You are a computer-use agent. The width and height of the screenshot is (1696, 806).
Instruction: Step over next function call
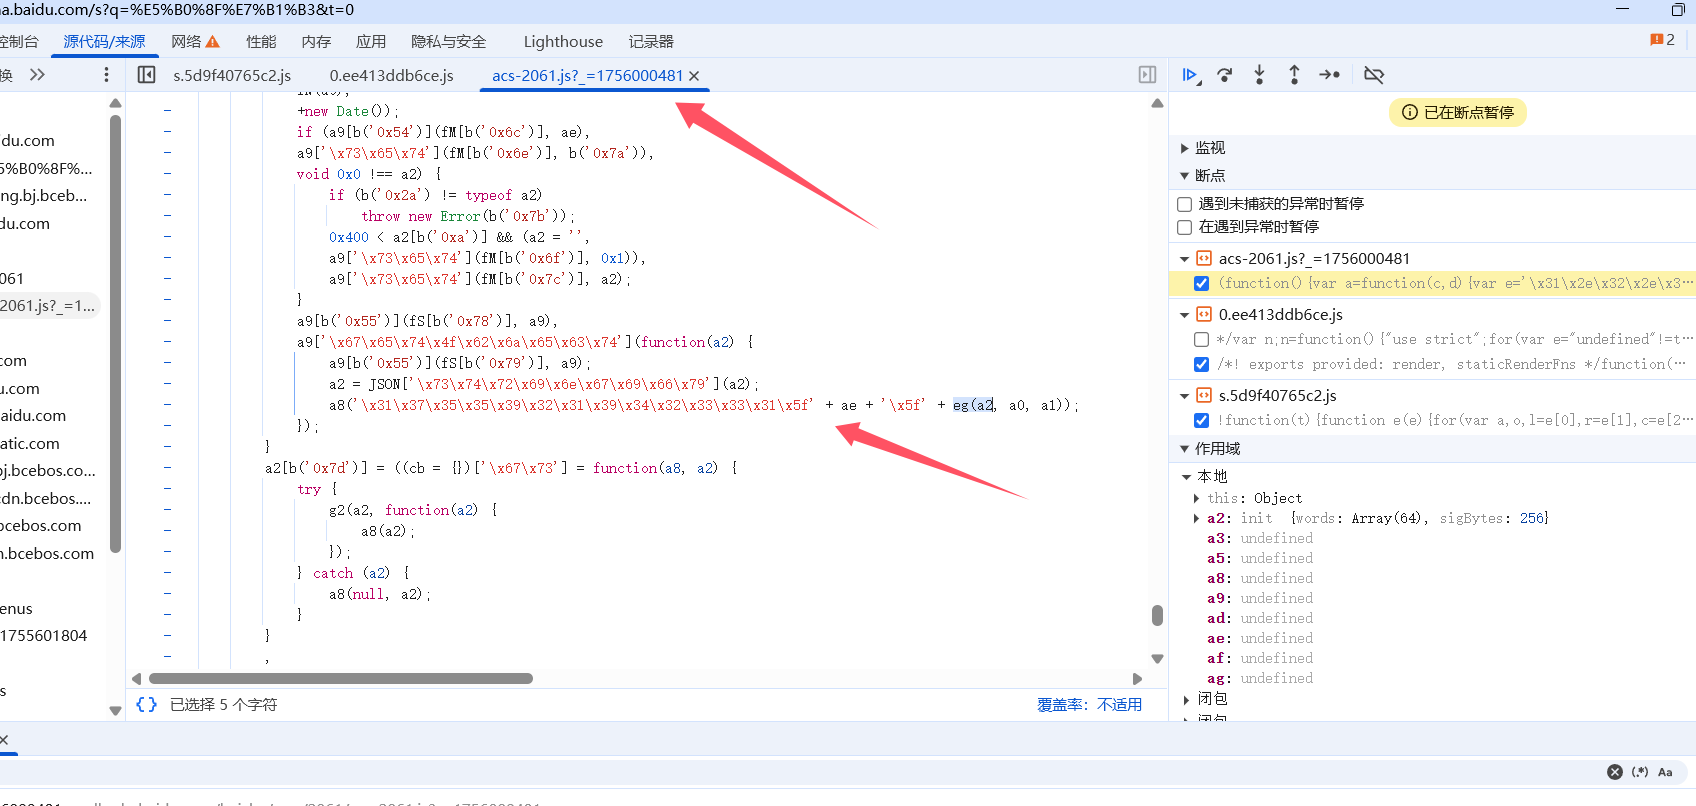click(1225, 75)
